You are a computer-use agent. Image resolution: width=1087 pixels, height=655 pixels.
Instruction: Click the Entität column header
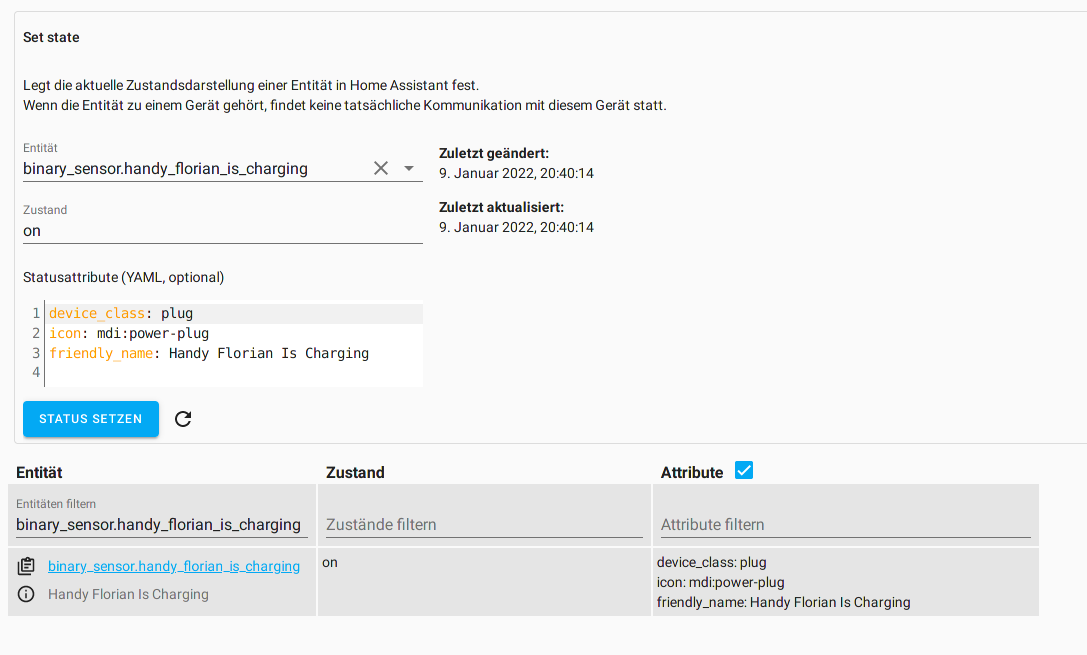[x=41, y=471]
